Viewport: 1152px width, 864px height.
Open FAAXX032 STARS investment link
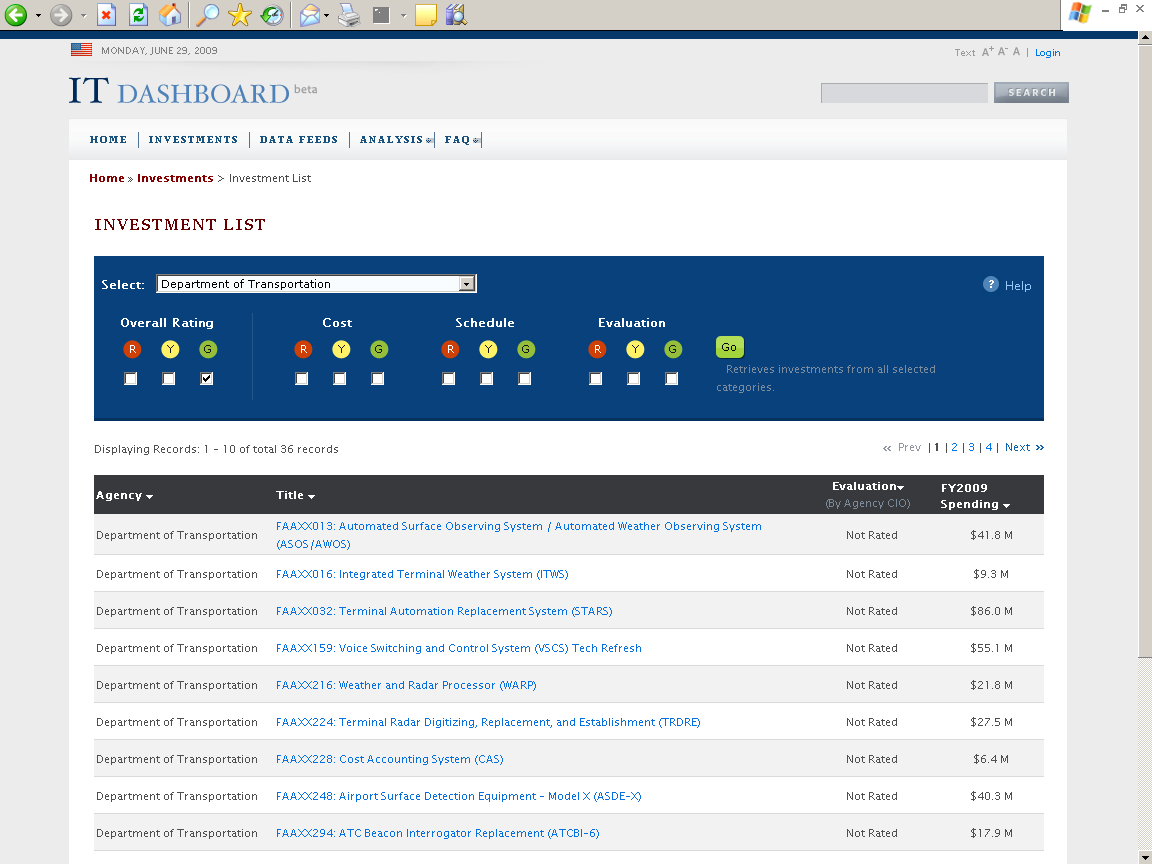tap(444, 611)
